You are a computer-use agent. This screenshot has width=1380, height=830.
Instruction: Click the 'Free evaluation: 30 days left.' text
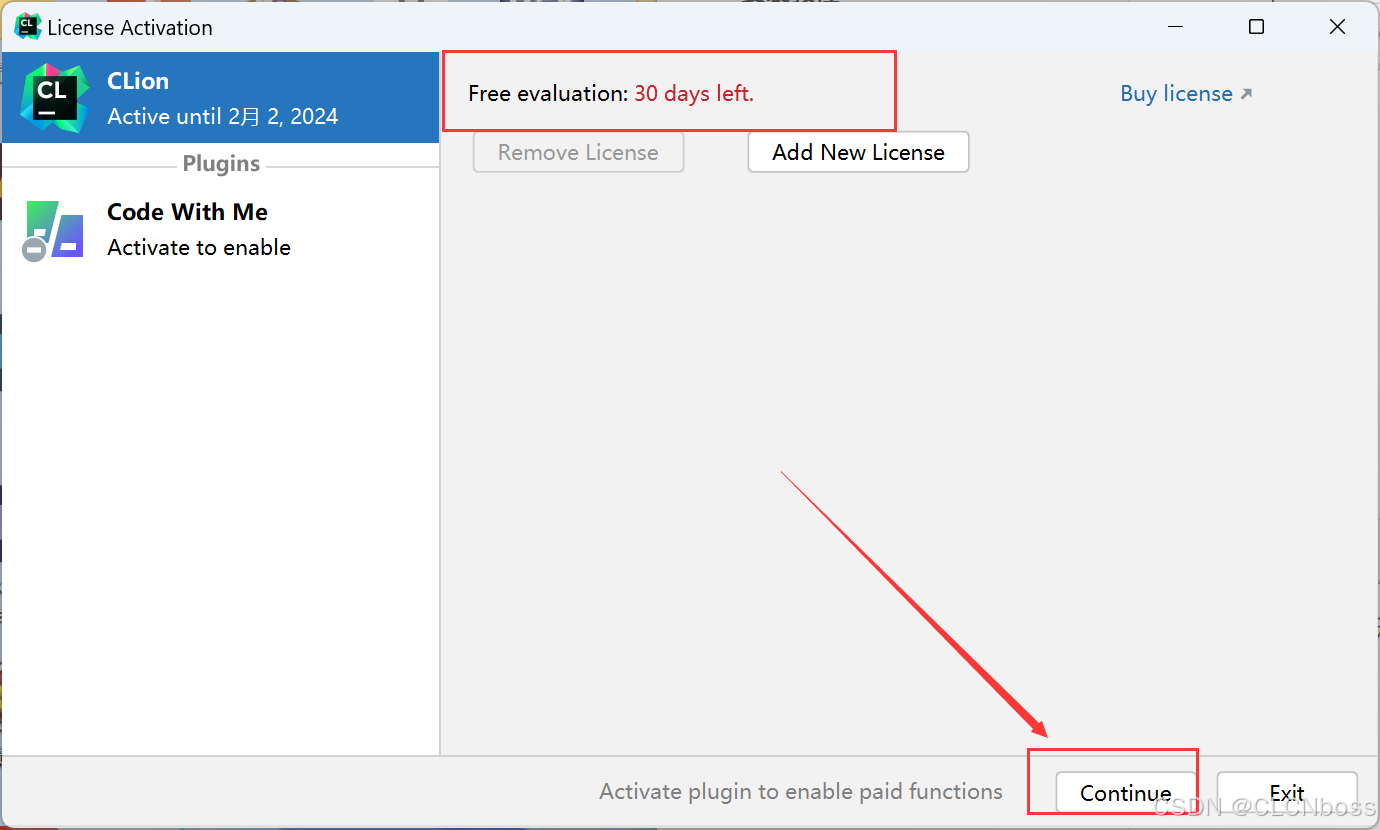click(x=611, y=94)
